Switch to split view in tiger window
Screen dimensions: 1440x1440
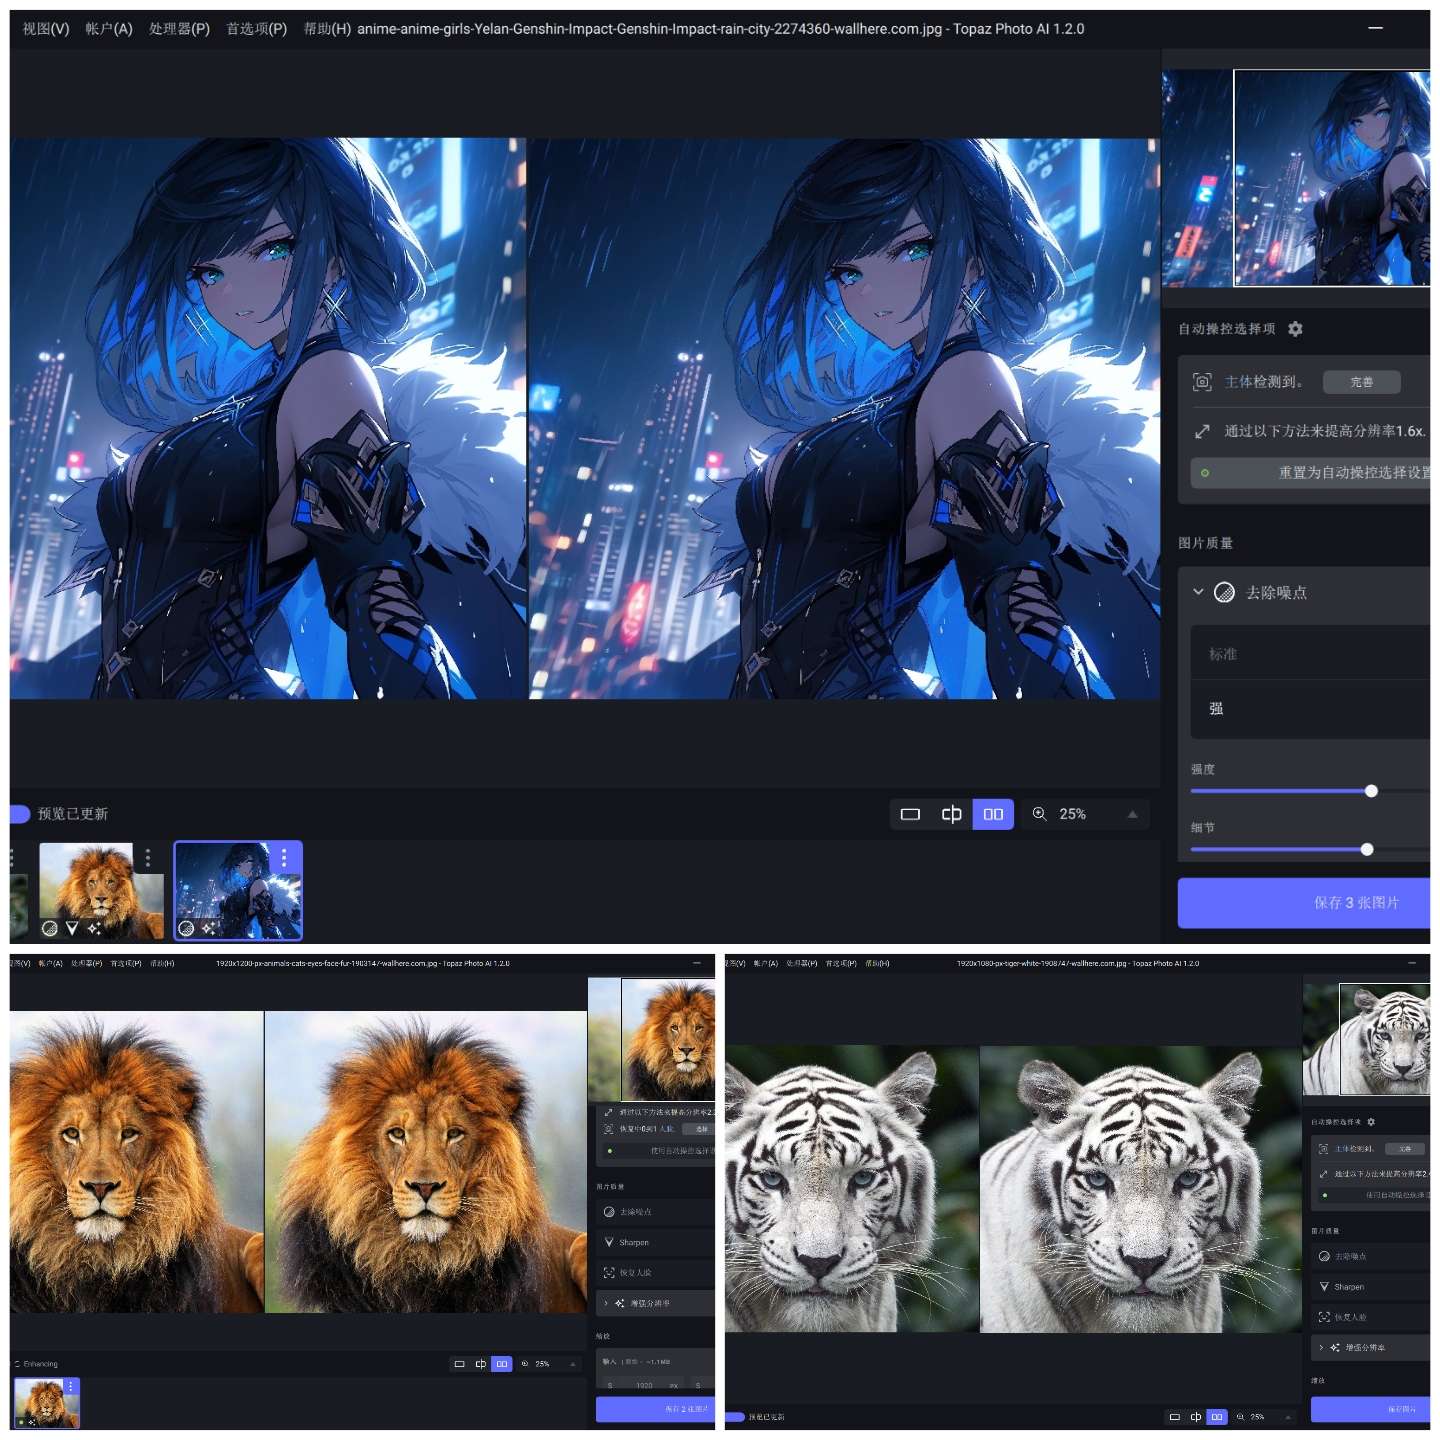1196,1417
